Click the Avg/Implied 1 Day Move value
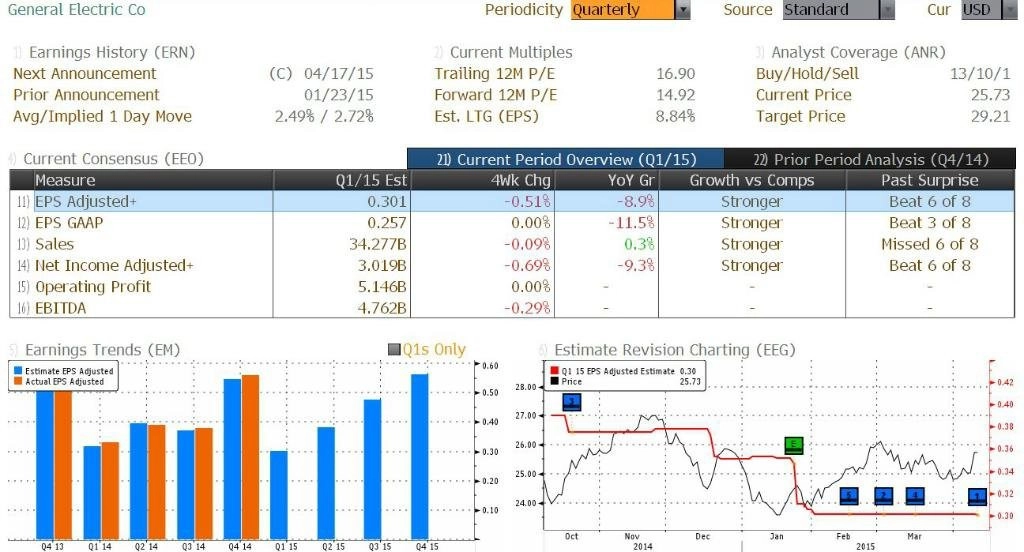Screen dimensions: 1024x552 324,116
